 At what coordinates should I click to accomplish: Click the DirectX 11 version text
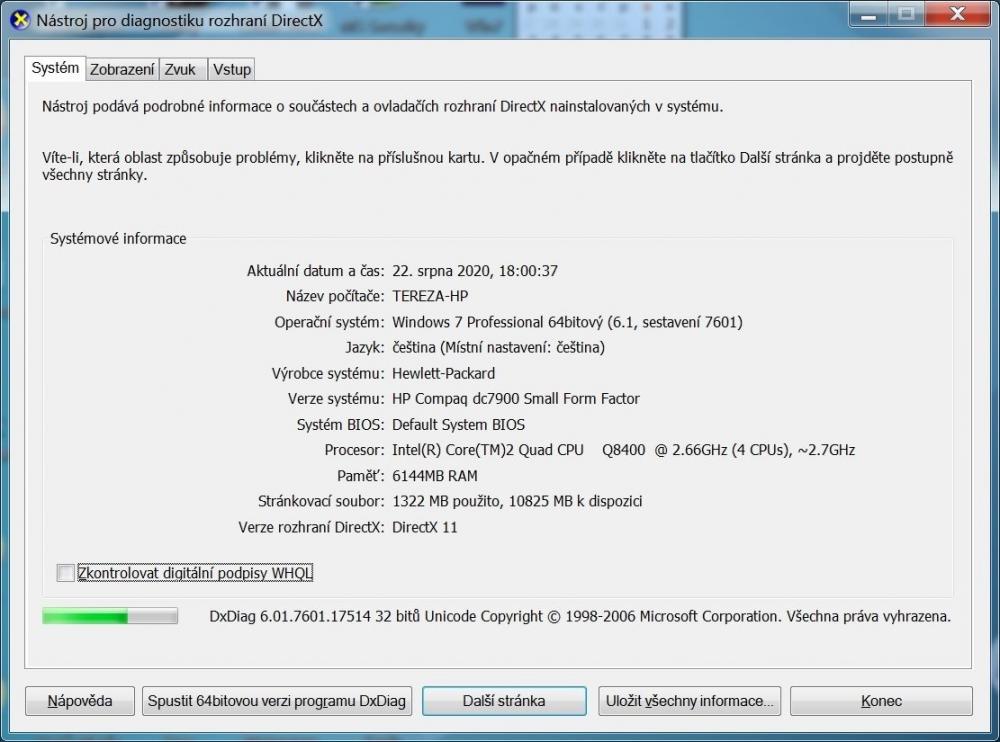pyautogui.click(x=425, y=527)
